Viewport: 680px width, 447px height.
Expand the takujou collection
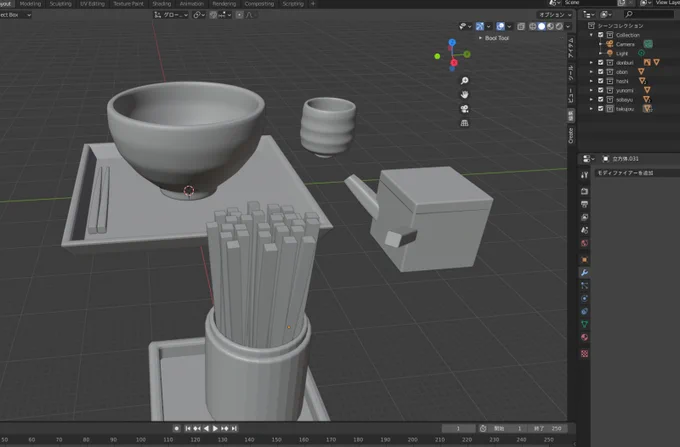(591, 108)
